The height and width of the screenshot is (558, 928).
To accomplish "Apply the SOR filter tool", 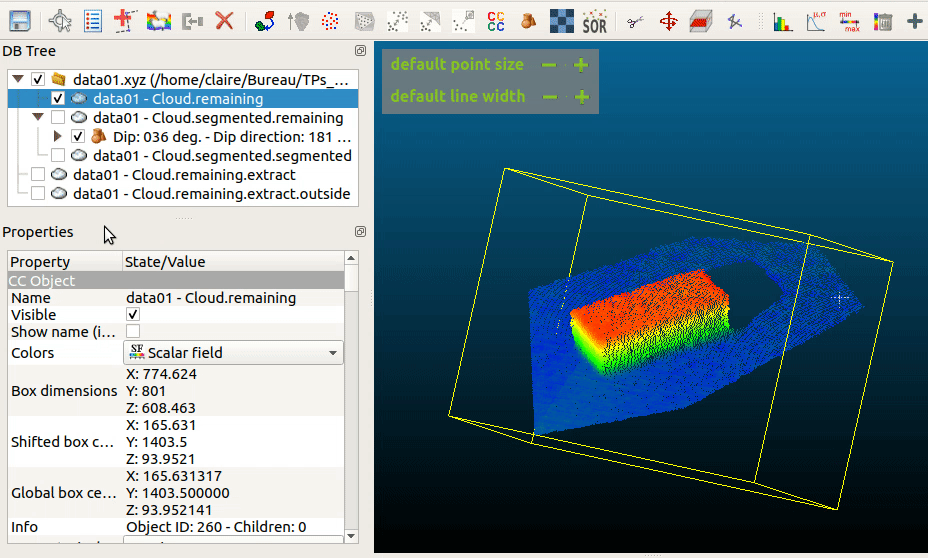I will click(594, 22).
